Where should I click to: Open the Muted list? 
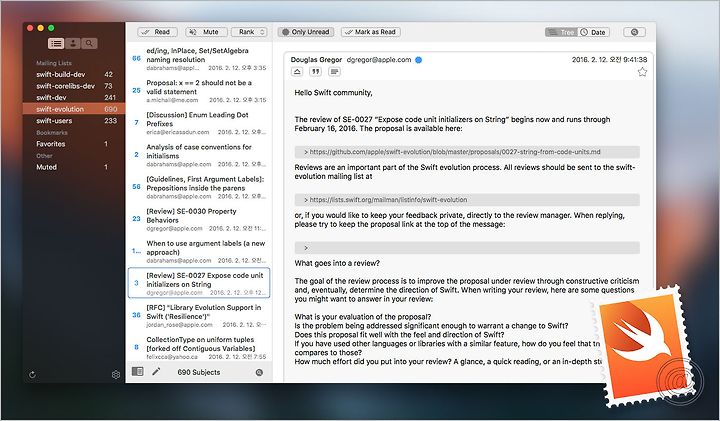pos(74,167)
